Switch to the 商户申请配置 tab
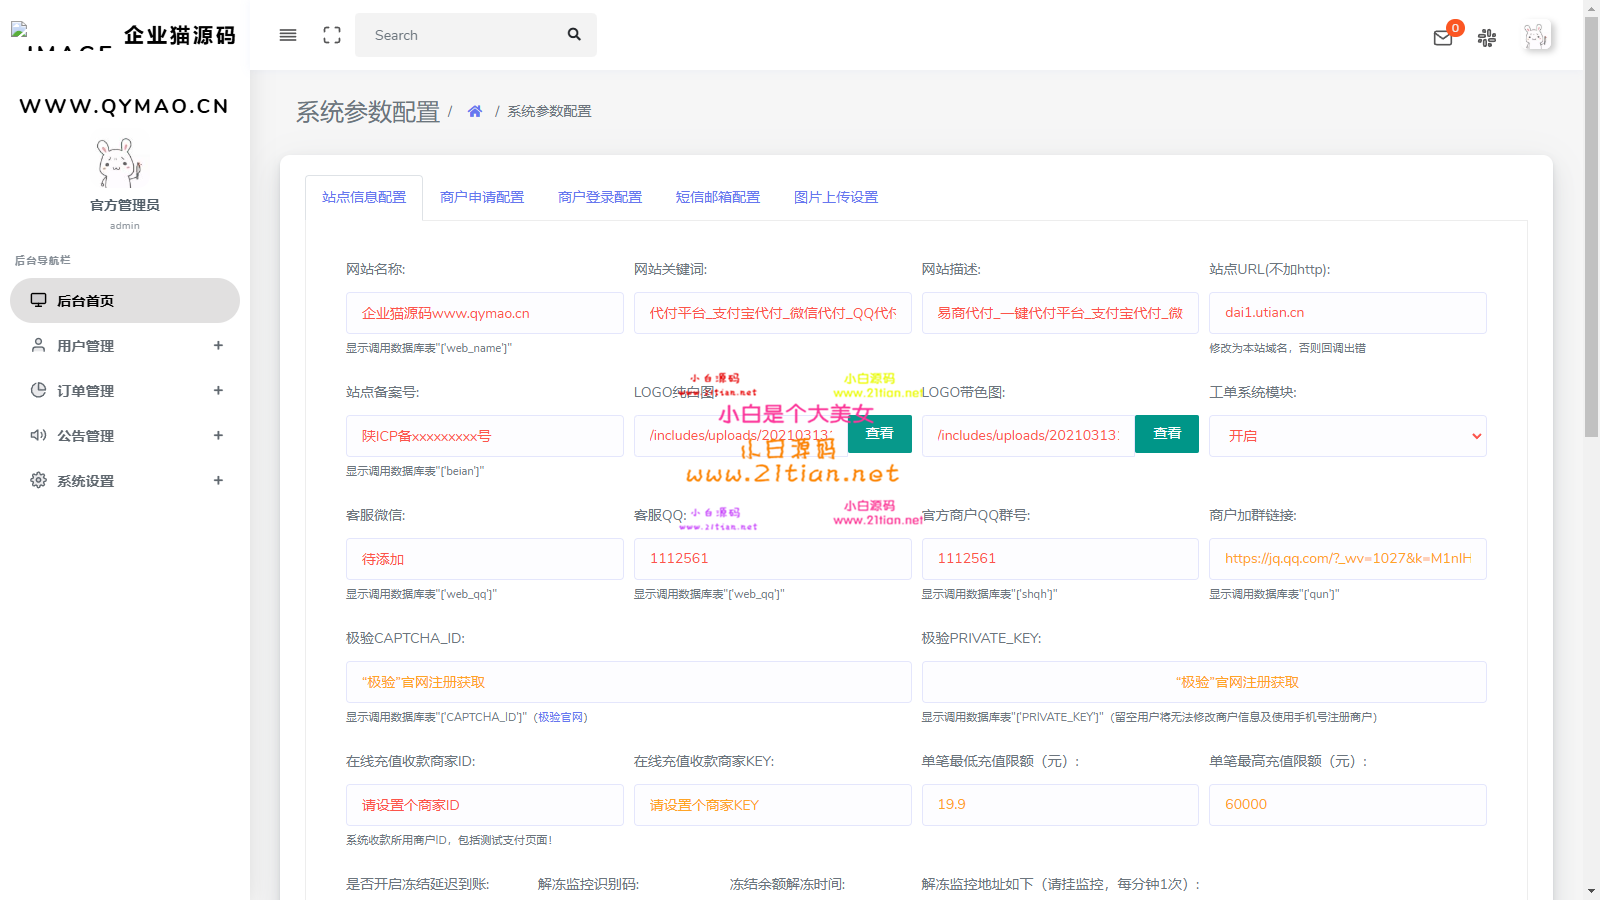Viewport: 1600px width, 900px height. click(x=482, y=197)
